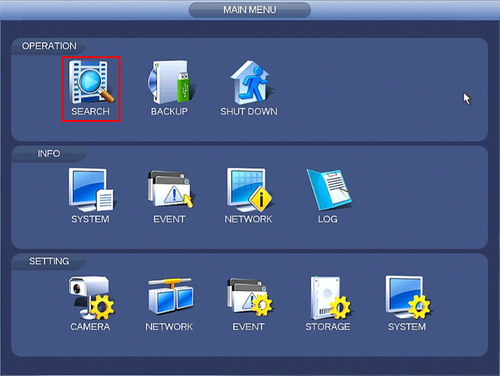Click the SHUT DOWN text label
This screenshot has height=376, width=500.
coord(249,111)
